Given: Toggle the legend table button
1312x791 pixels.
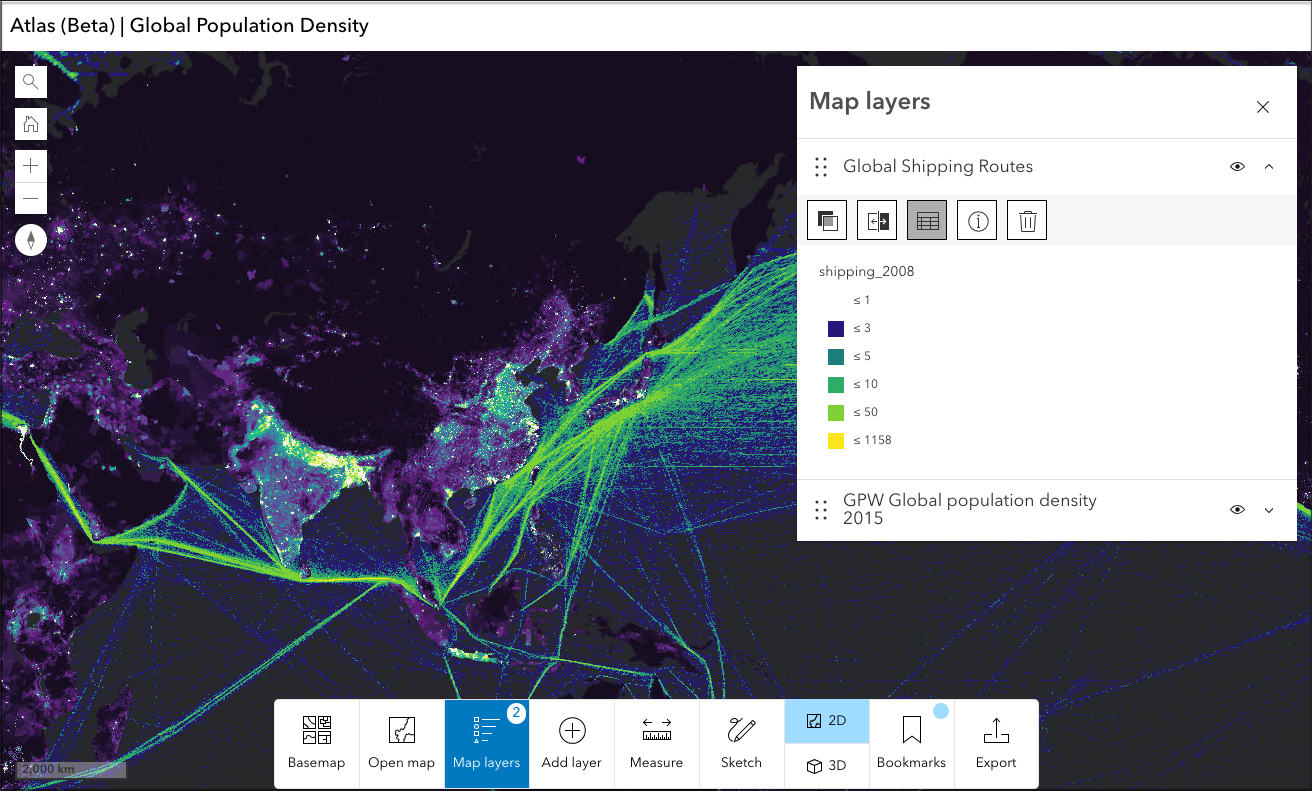Looking at the screenshot, I should [x=927, y=220].
